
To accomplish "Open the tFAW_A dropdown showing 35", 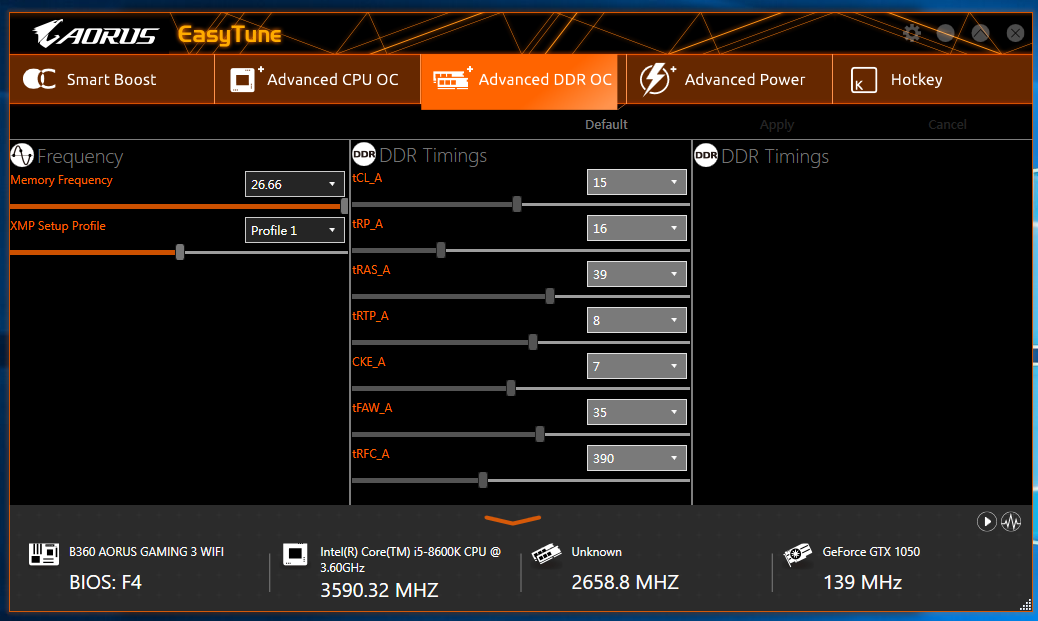I will pyautogui.click(x=636, y=412).
